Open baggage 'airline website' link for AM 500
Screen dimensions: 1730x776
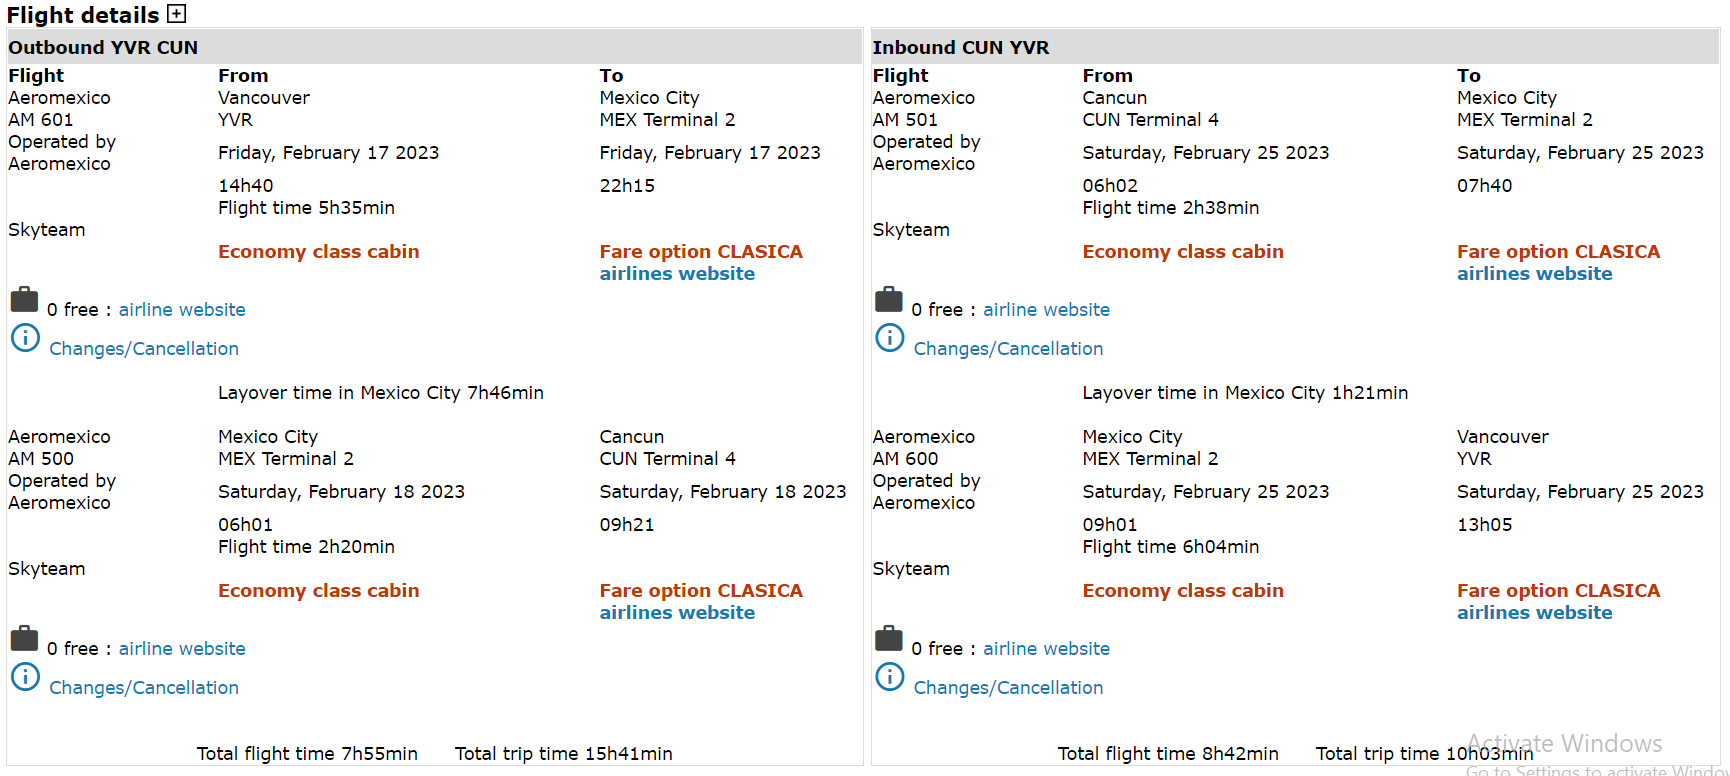click(x=182, y=649)
